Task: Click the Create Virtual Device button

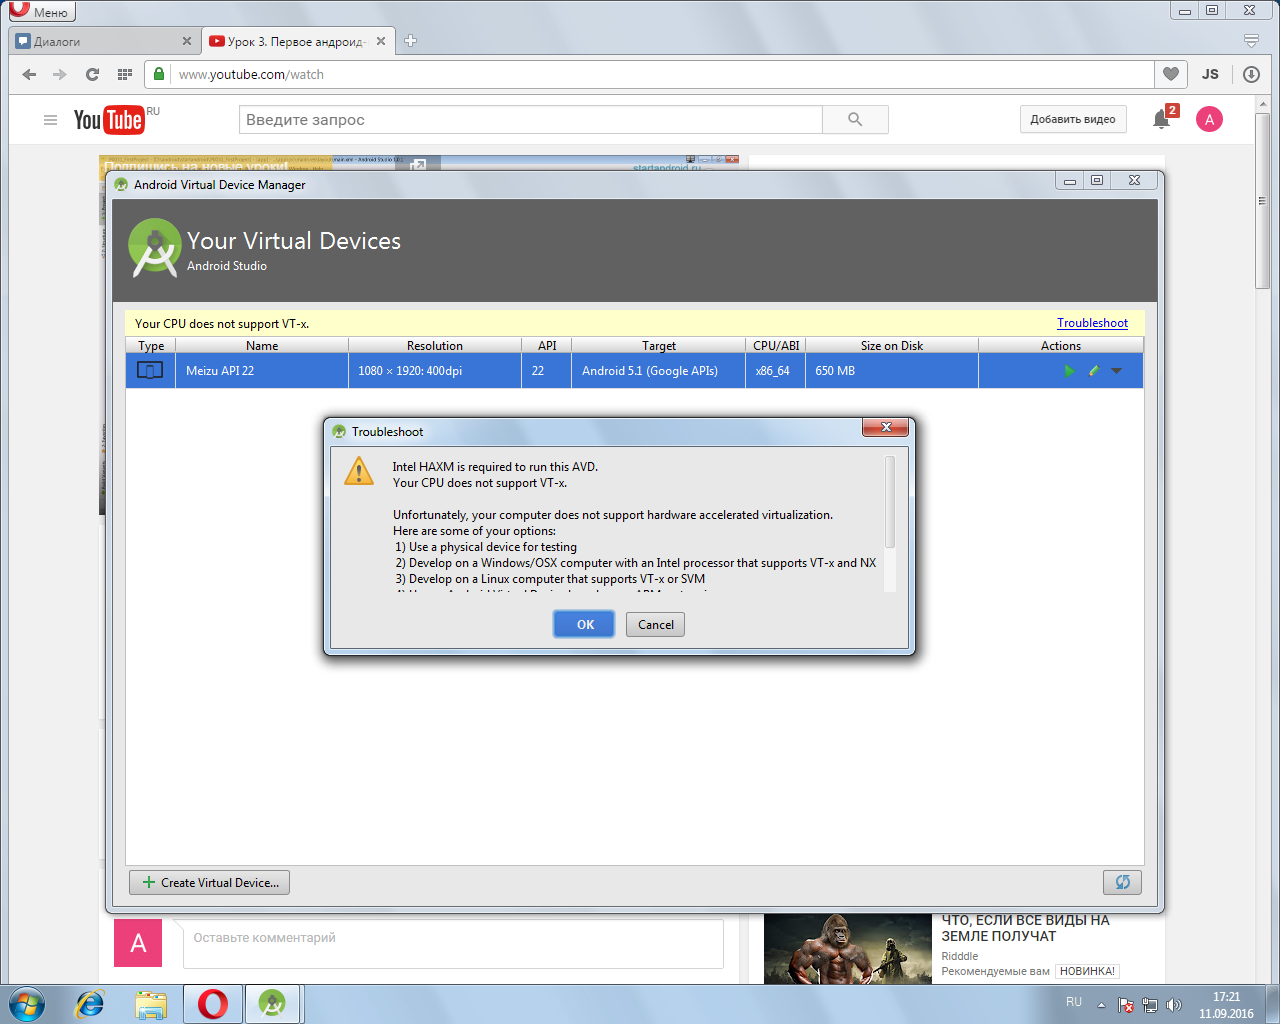Action: [210, 882]
